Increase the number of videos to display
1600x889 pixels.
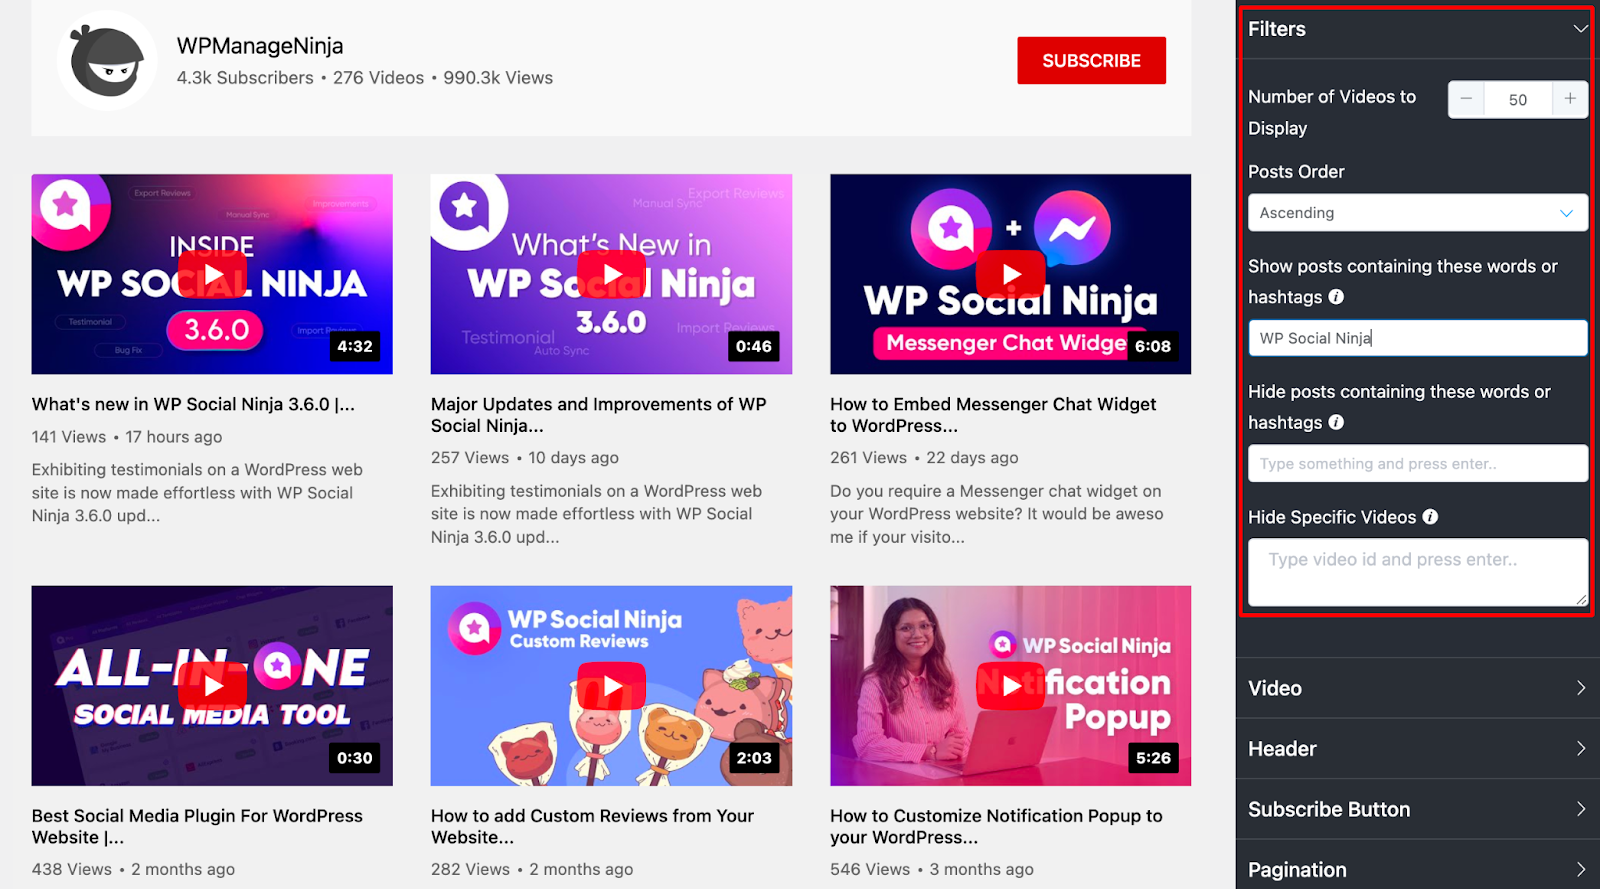pyautogui.click(x=1570, y=99)
